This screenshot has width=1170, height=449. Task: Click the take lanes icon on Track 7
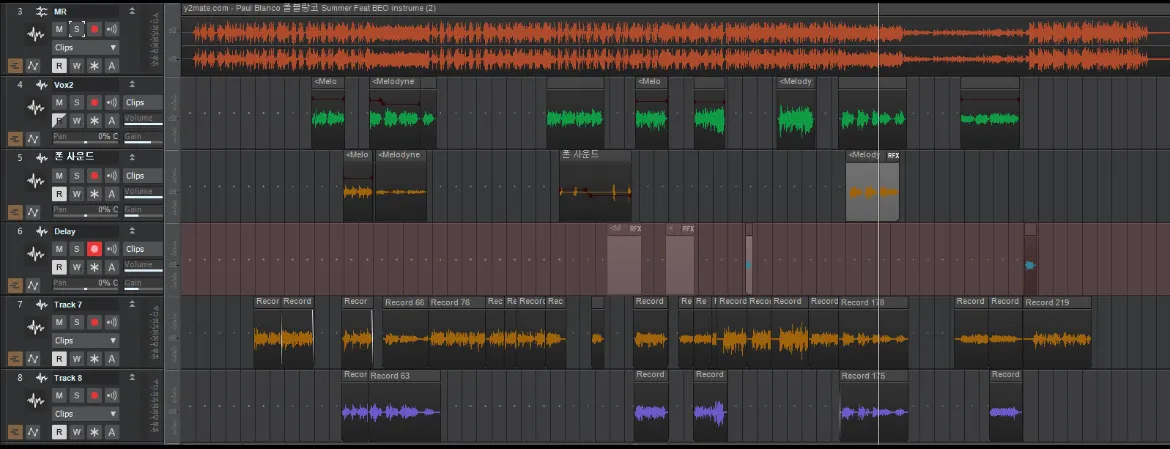click(x=14, y=358)
